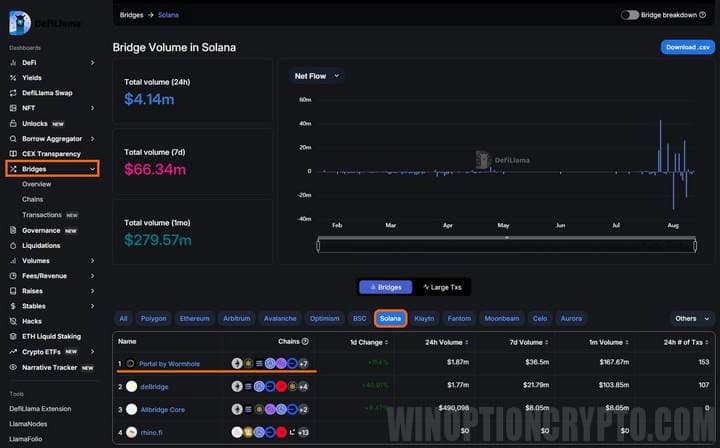The width and height of the screenshot is (720, 448).
Task: Collapse the Bridges sidebar section
Action: [93, 169]
